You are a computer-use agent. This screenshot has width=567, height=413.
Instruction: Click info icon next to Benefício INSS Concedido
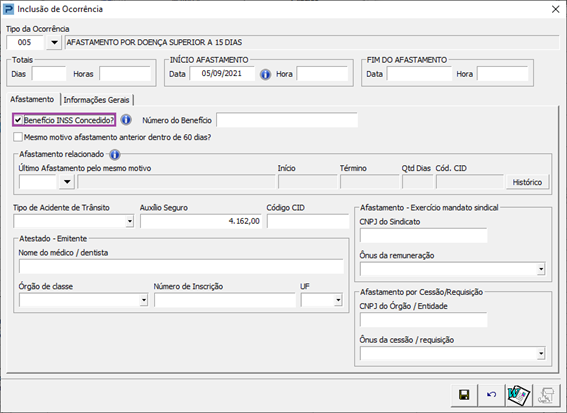click(126, 120)
